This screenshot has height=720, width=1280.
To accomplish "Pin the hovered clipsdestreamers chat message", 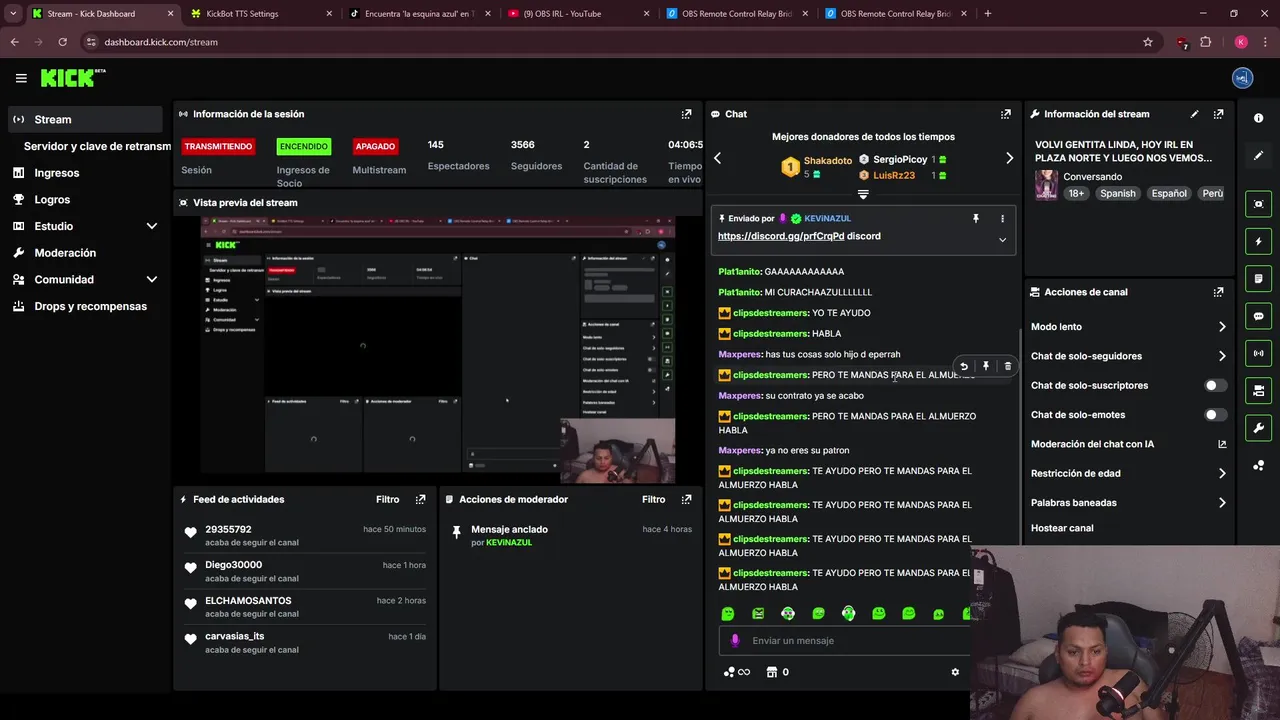I will (x=986, y=366).
